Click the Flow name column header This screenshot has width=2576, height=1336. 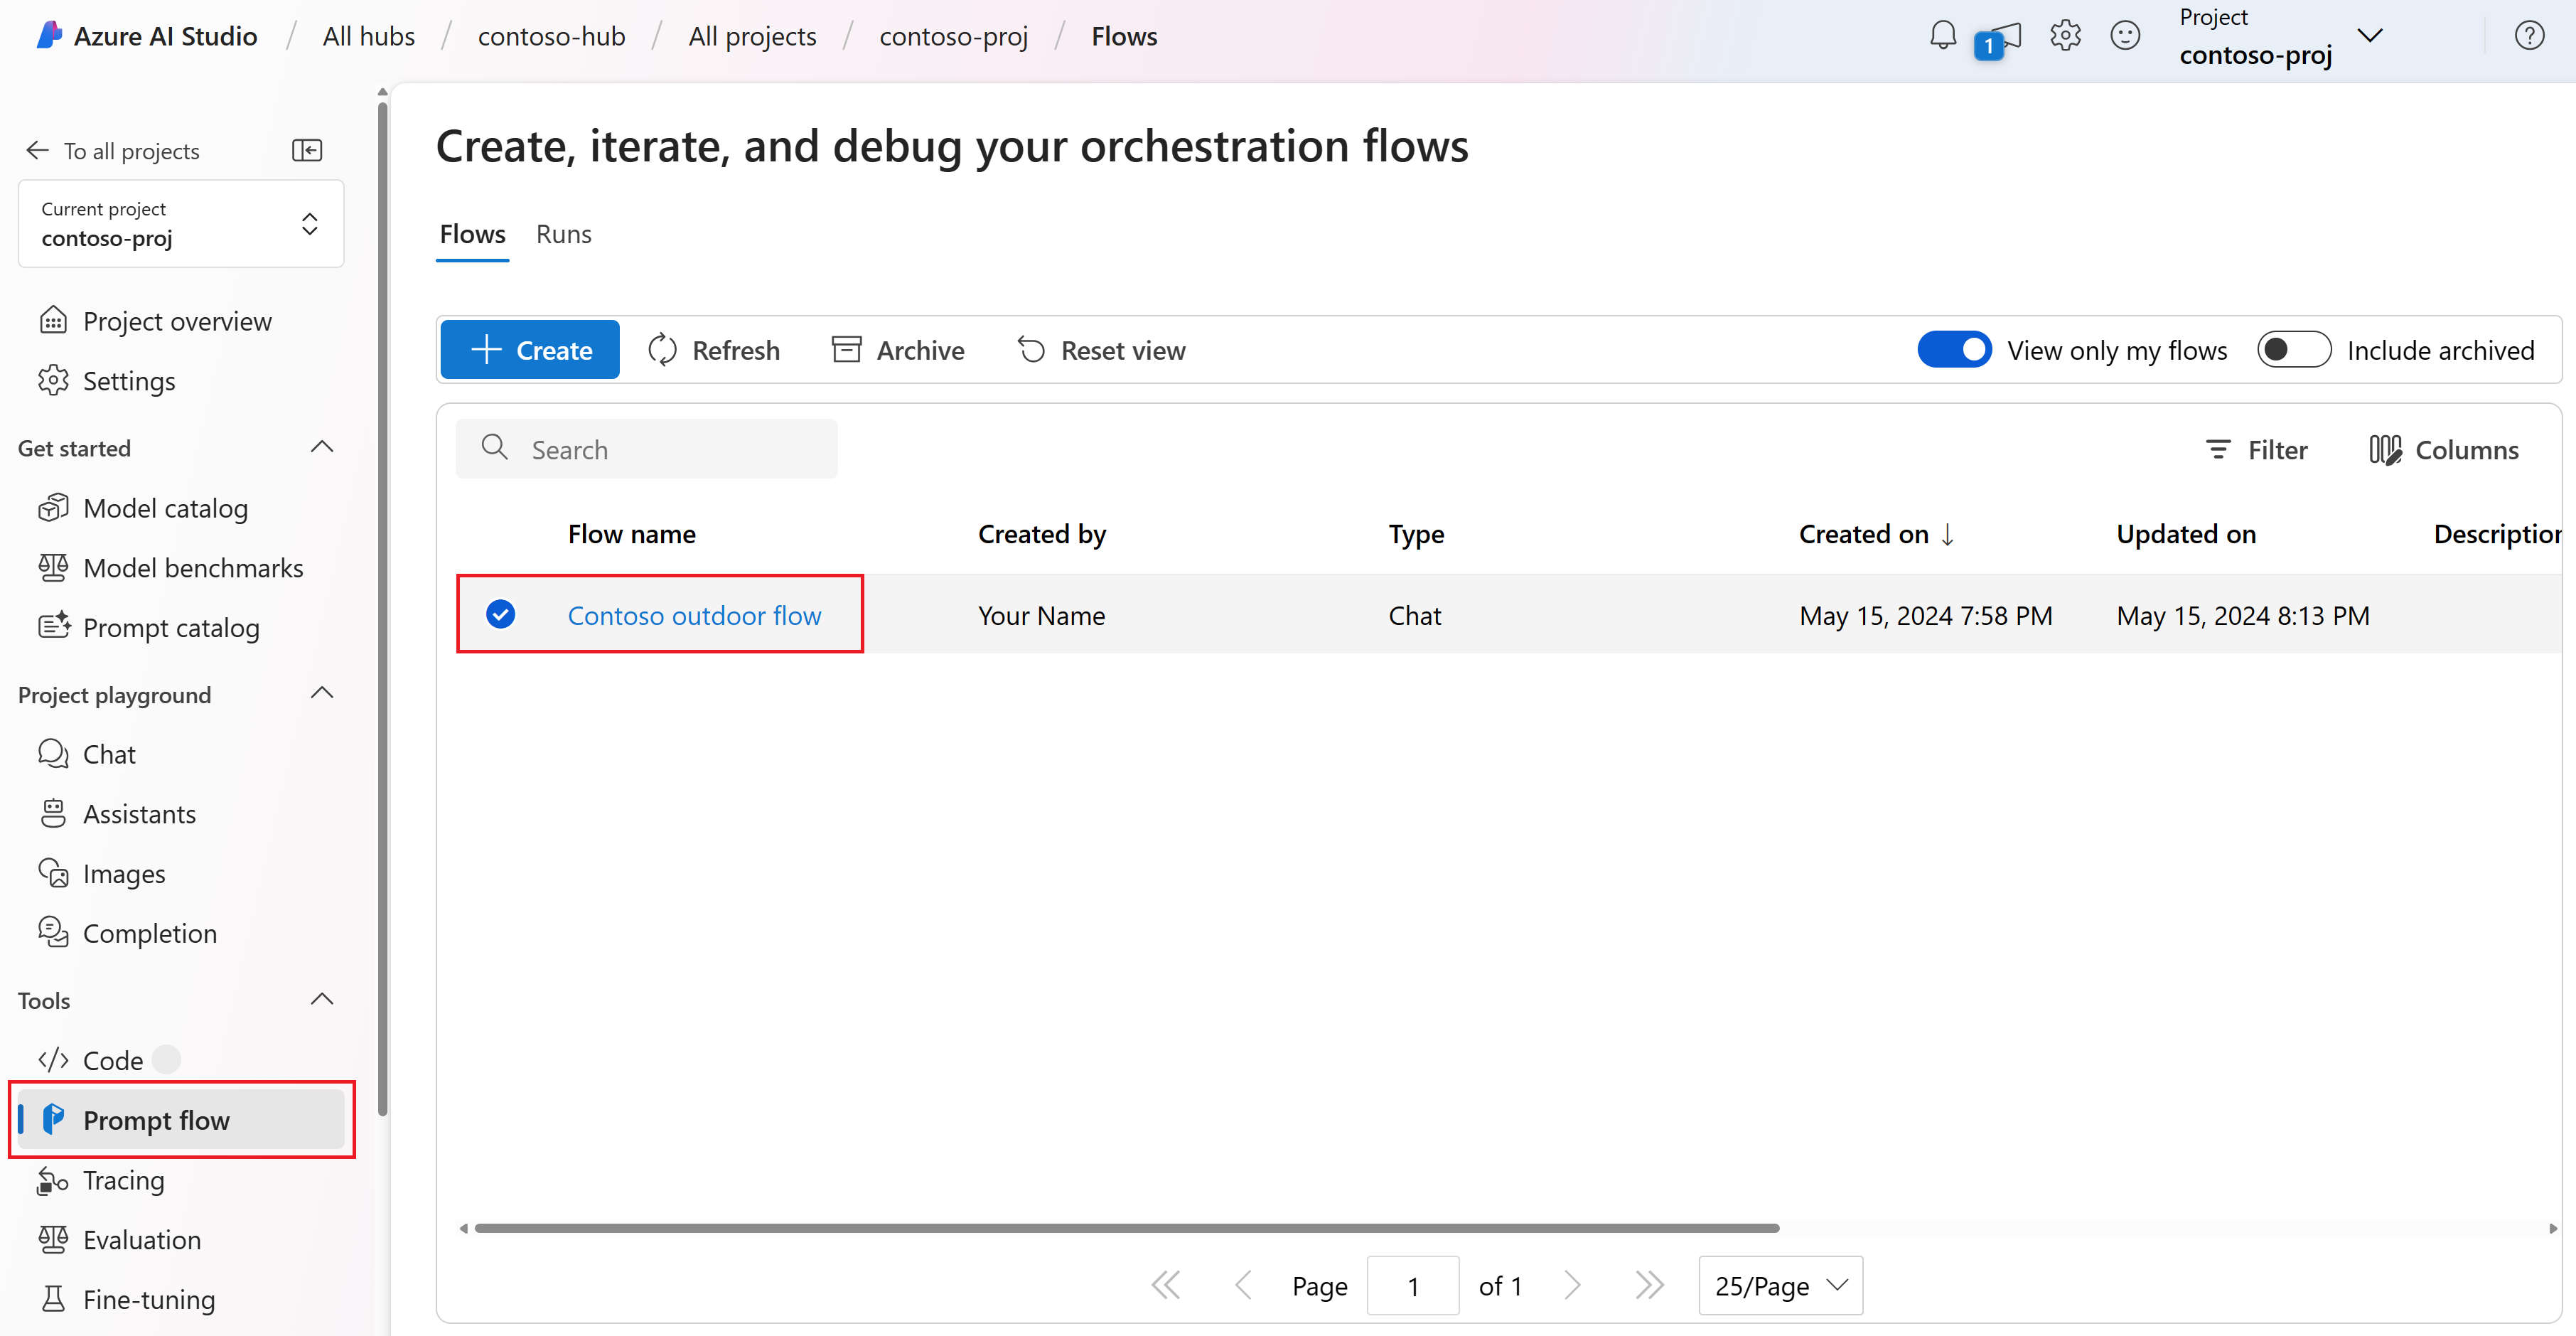(632, 534)
